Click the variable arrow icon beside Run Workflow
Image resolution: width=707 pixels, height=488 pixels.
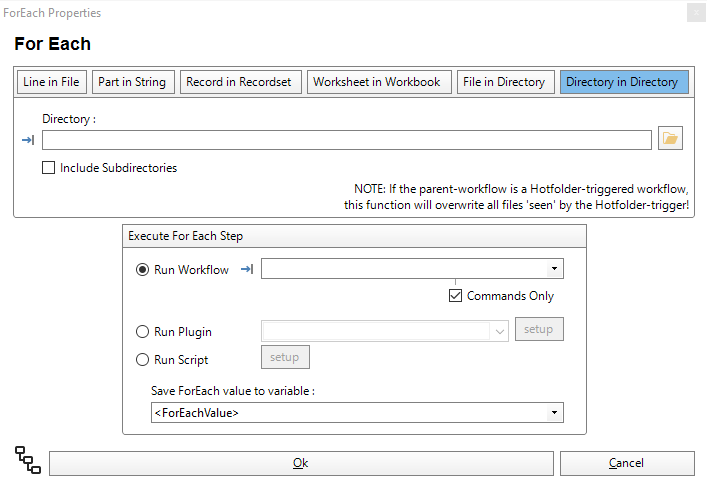coord(247,269)
